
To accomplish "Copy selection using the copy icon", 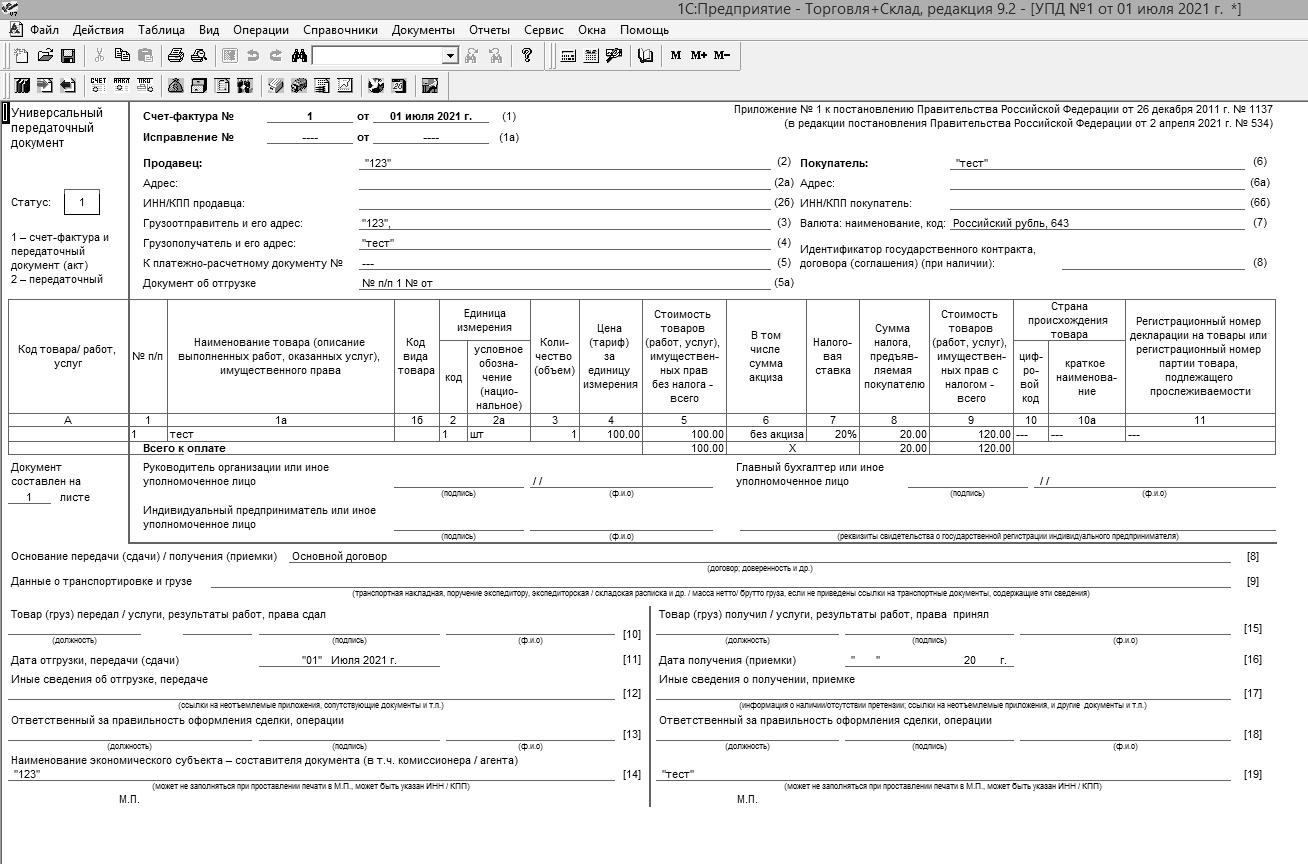I will (122, 56).
